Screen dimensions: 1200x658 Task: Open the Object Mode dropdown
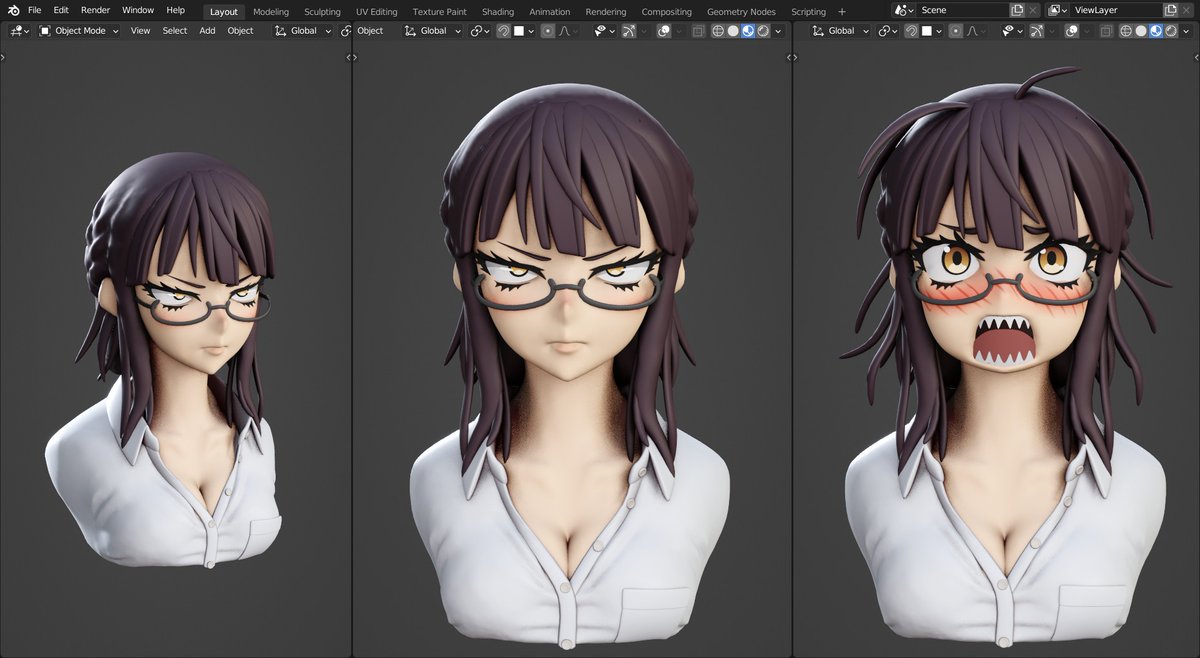pyautogui.click(x=79, y=31)
